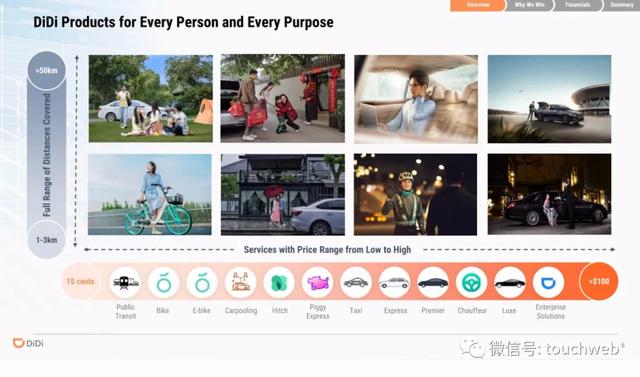640x377 pixels.
Task: Click the >50km distance circle
Action: (47, 70)
